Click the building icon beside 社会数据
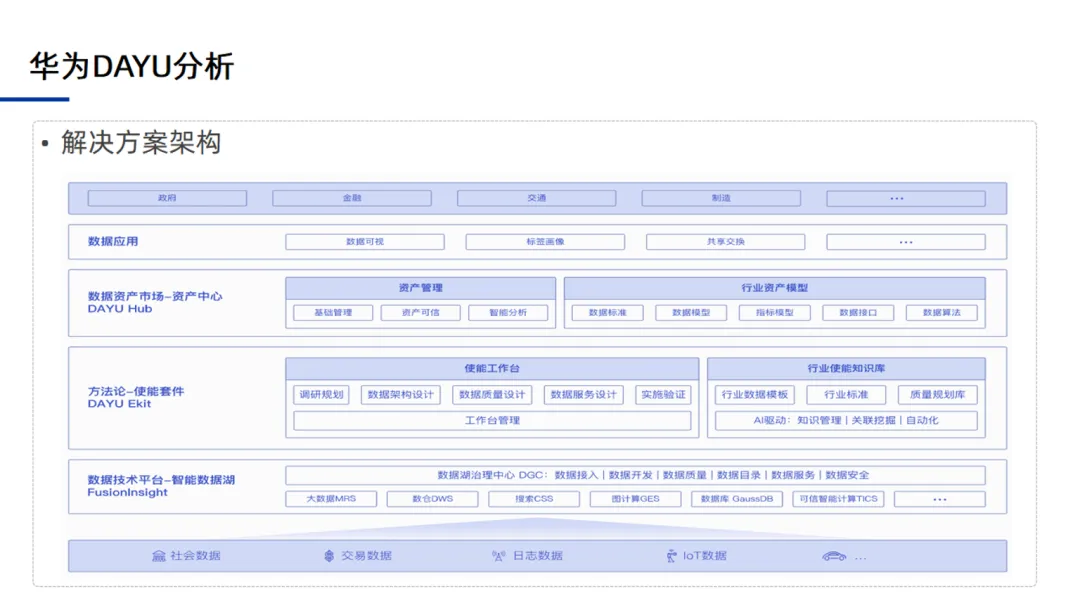 pos(158,556)
